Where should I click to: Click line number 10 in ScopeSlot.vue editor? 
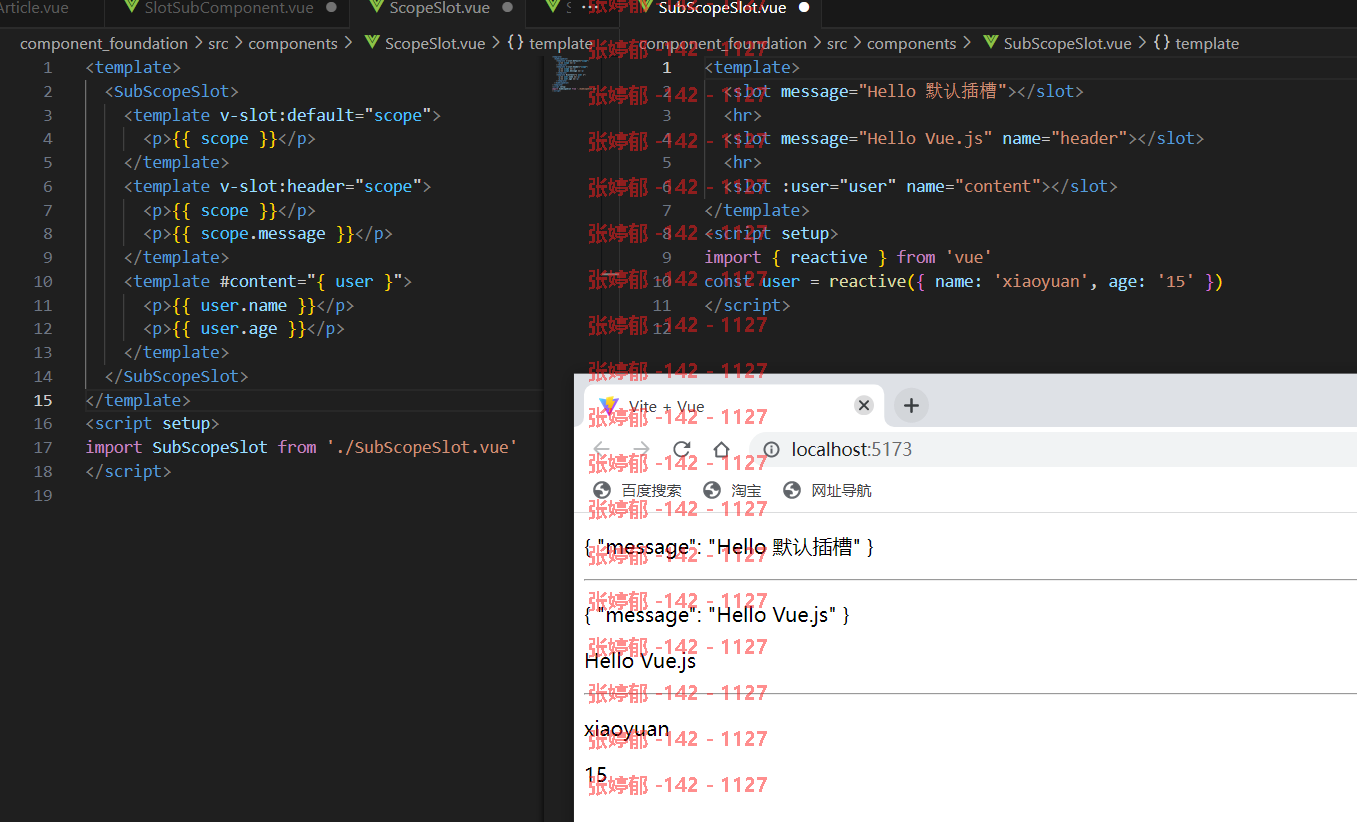point(43,281)
